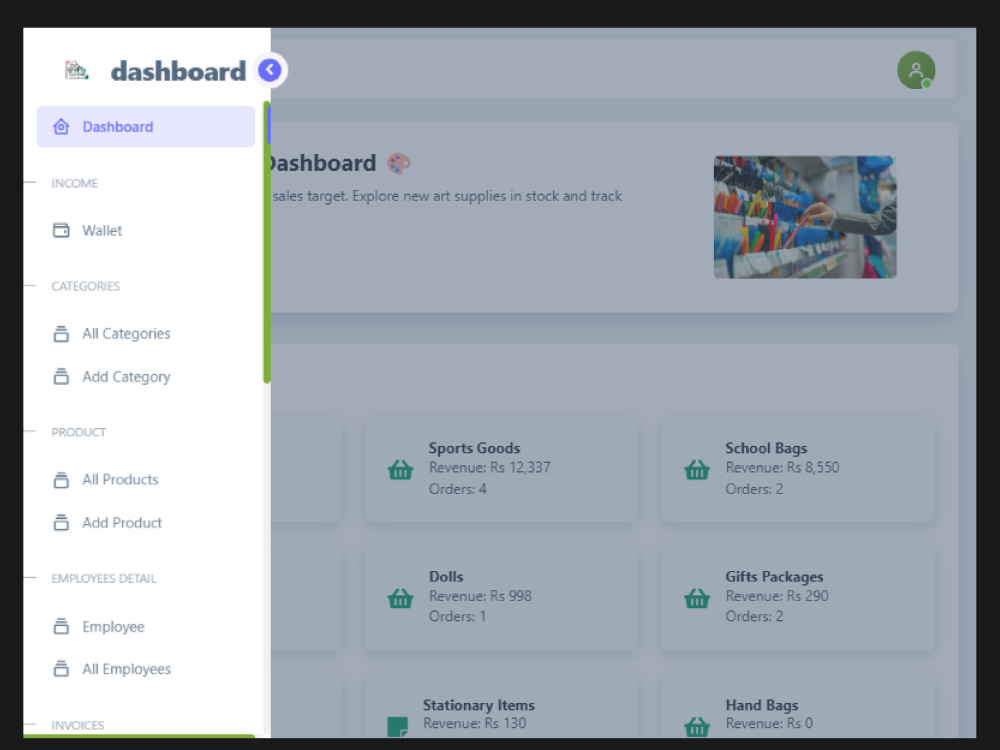Open the Sports Goods category card
The height and width of the screenshot is (750, 1000).
(x=501, y=469)
